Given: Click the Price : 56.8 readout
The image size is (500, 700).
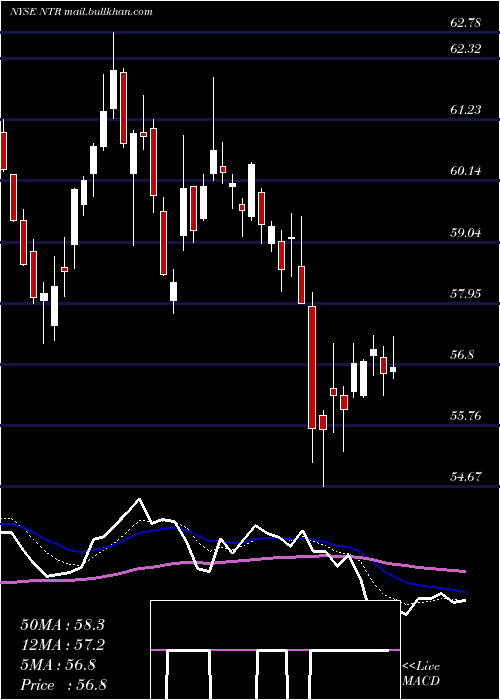Looking at the screenshot, I should 63,685.
